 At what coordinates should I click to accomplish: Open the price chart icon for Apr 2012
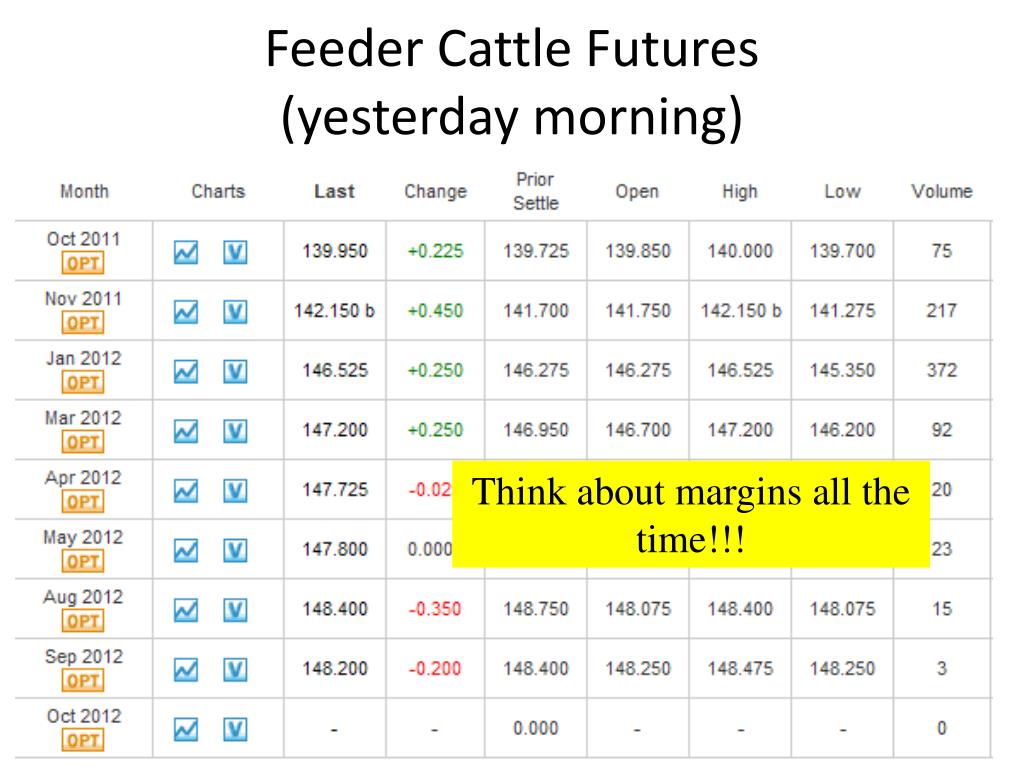tap(186, 491)
